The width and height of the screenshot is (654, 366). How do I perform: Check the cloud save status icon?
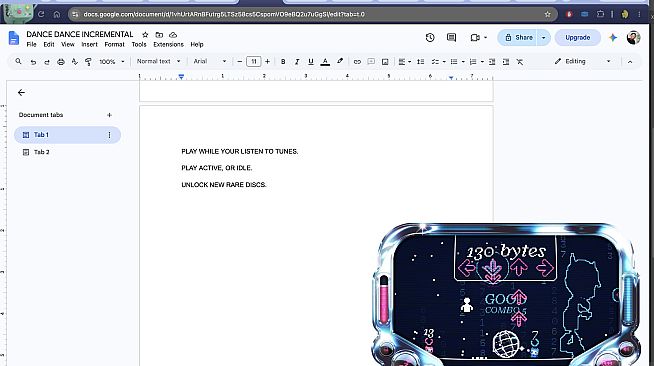pos(173,35)
